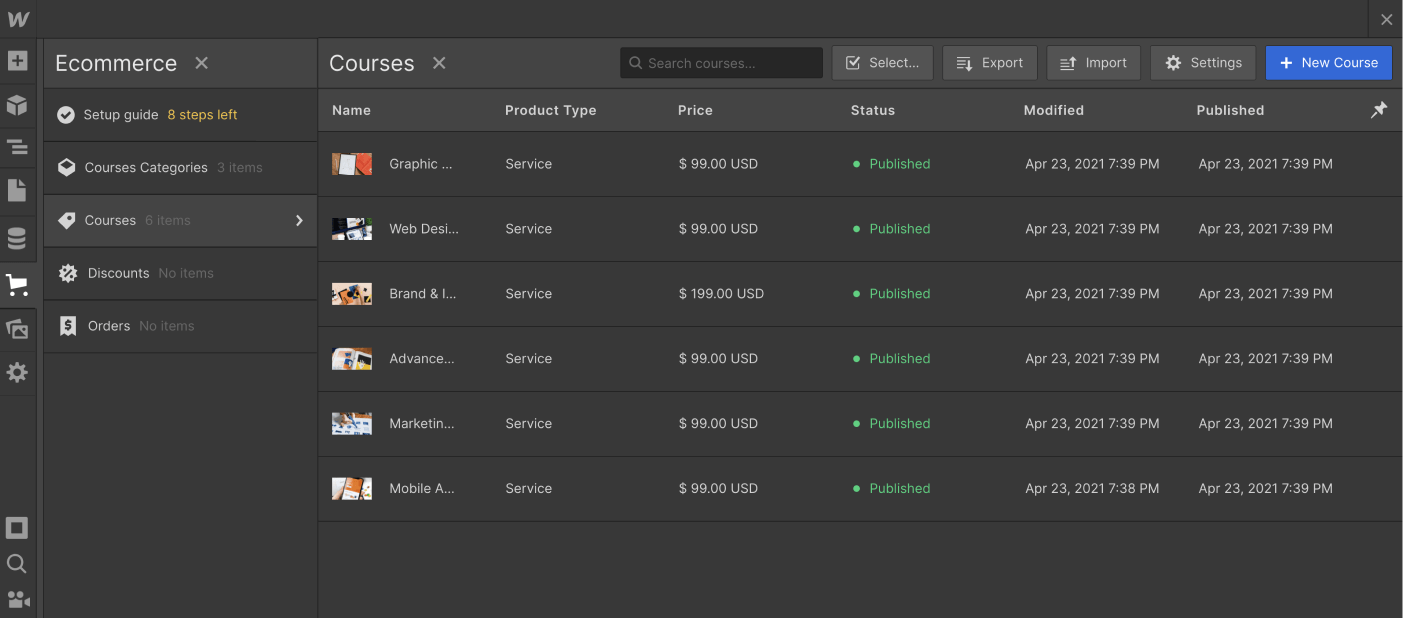
Task: Click the Marketin... course name
Action: tap(422, 424)
